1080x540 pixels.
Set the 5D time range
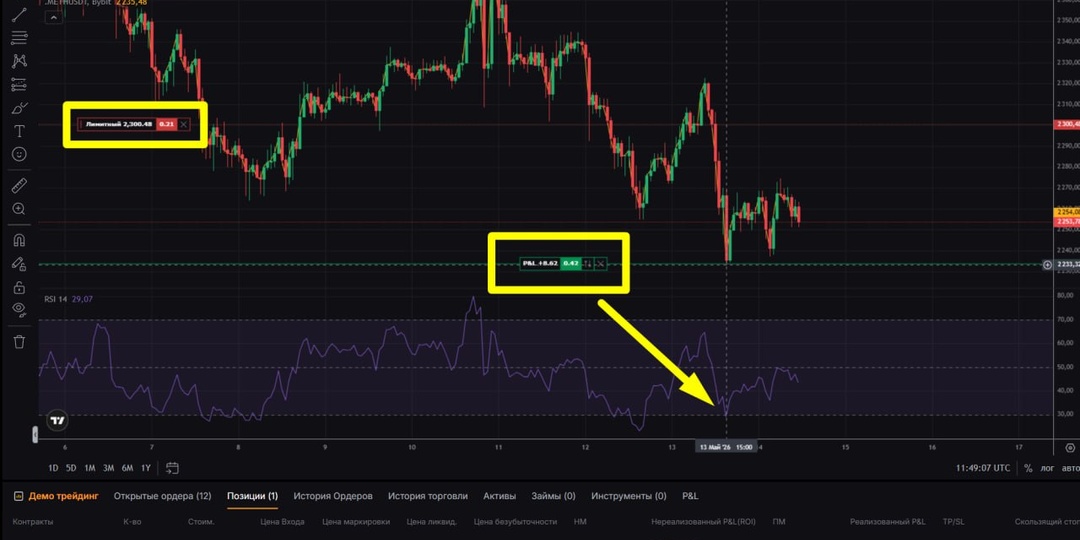(71, 468)
